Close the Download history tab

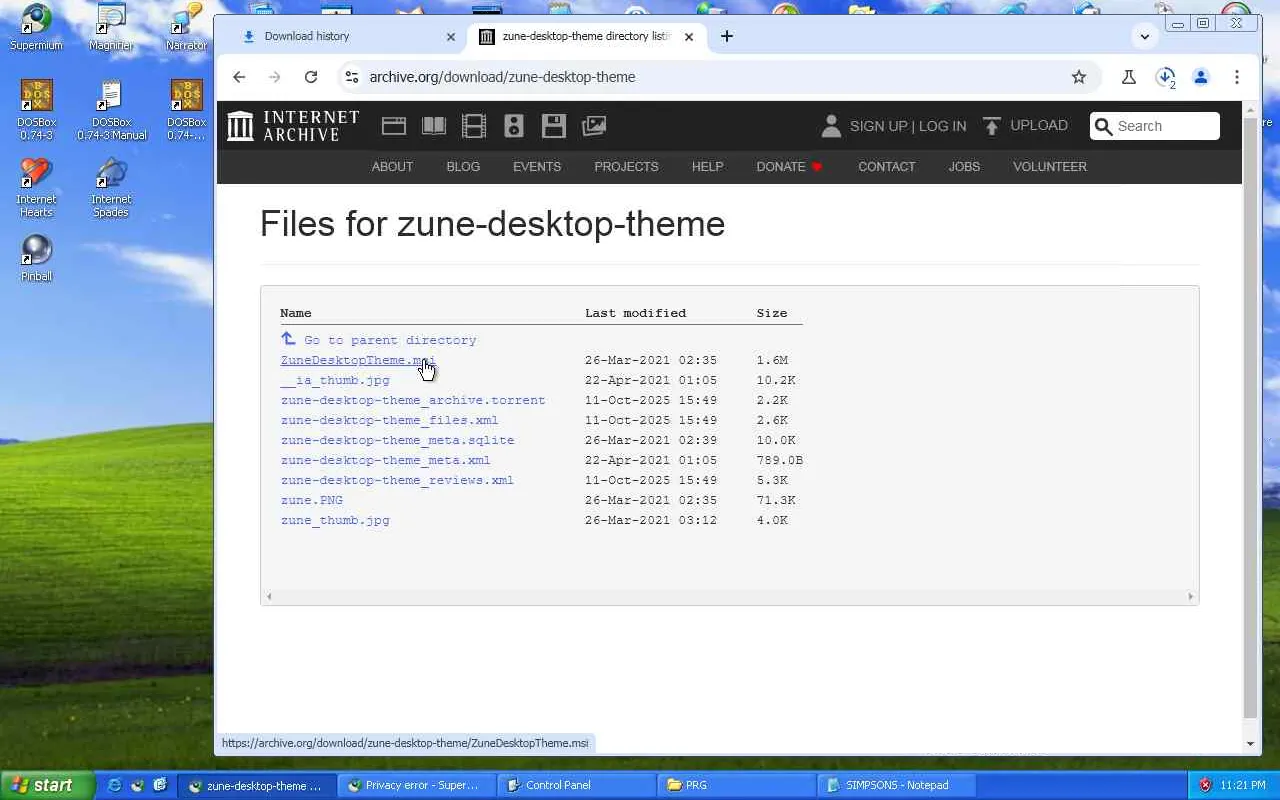coord(450,37)
